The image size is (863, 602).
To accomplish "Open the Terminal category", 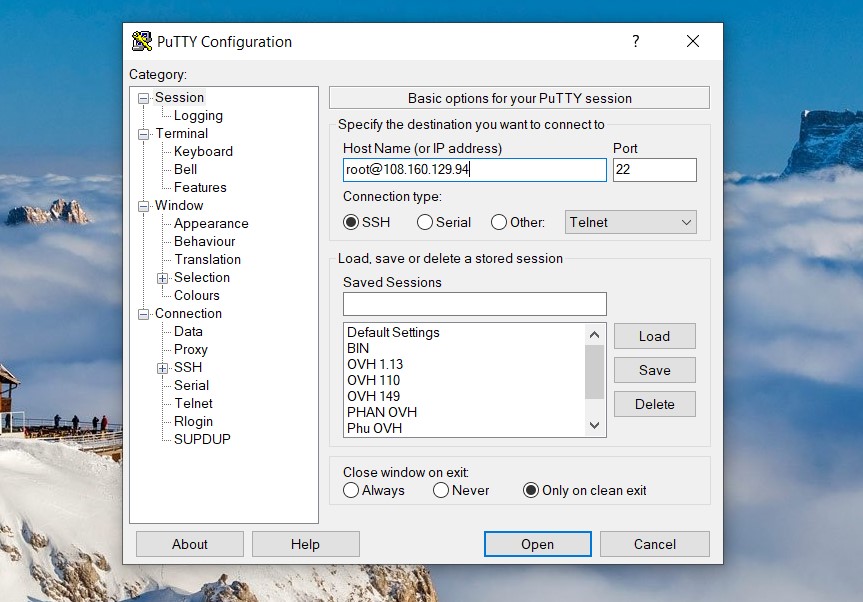I will (182, 134).
